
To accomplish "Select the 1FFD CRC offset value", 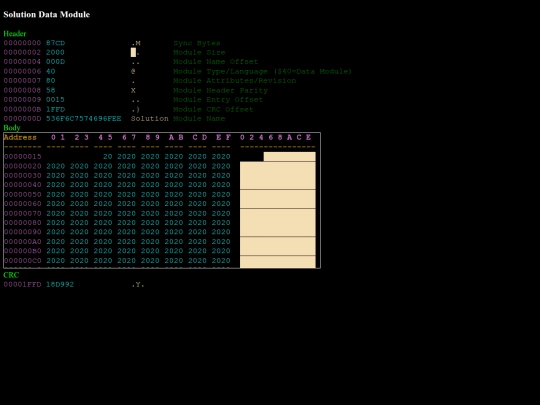I will (55, 109).
